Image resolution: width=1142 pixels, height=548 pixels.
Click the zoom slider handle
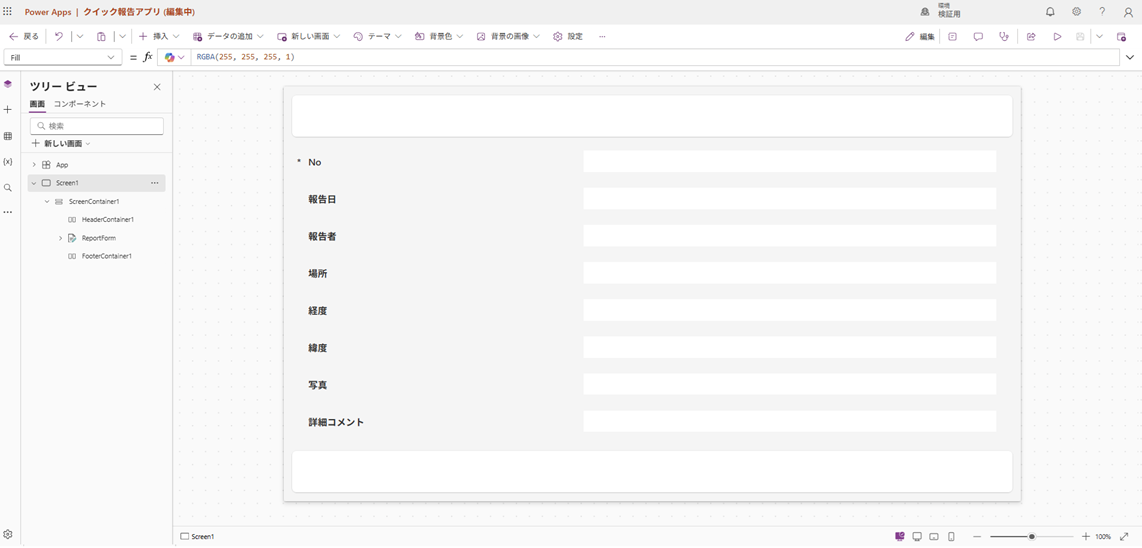coord(1032,537)
